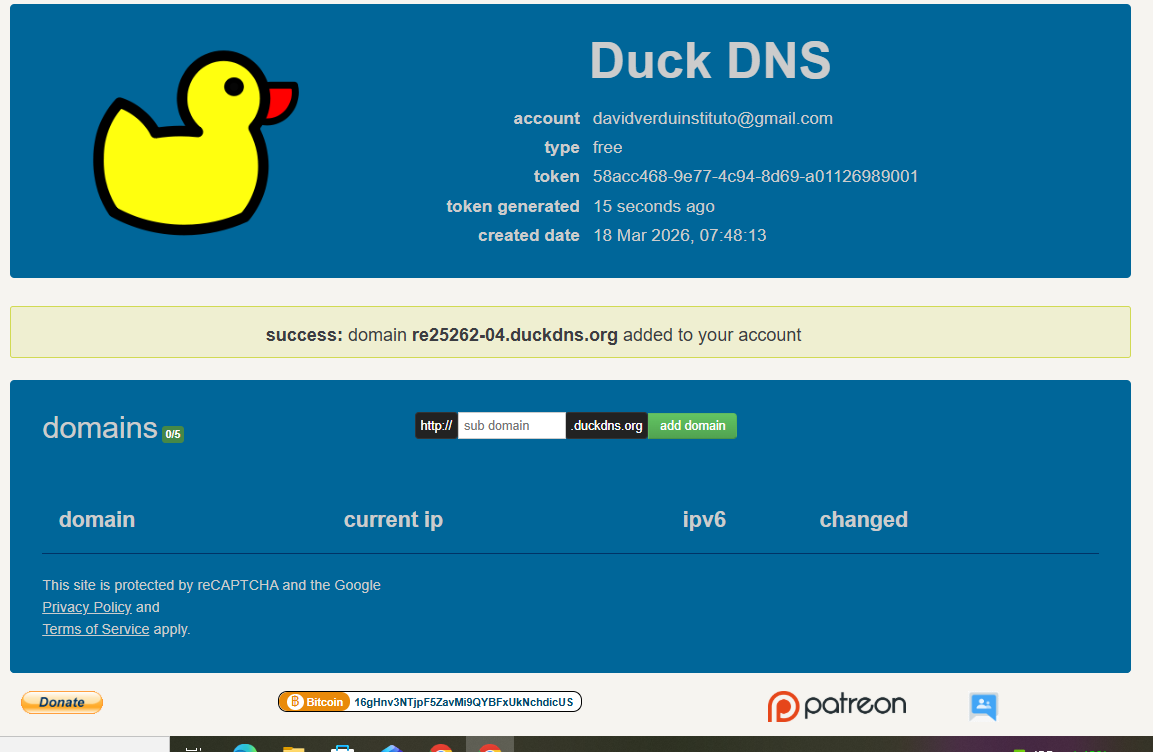Click the token value 58acc468-9e77-4c94-8d69-a01126989001
Viewport: 1153px width, 752px height.
pos(755,176)
